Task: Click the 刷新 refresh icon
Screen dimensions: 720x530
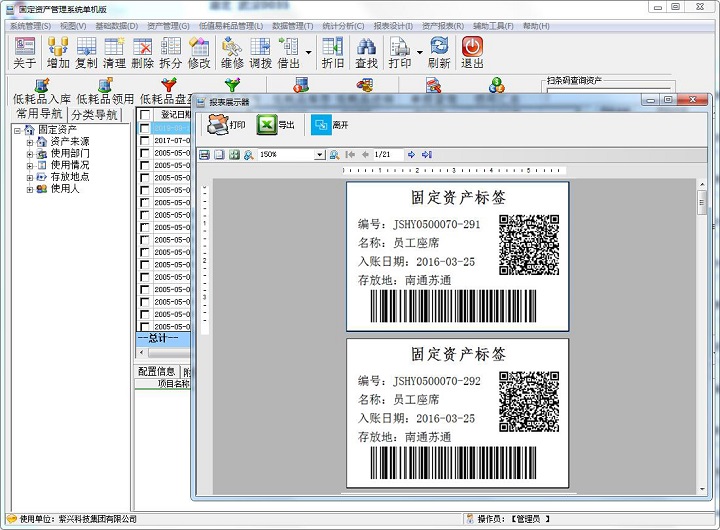Action: tap(439, 53)
